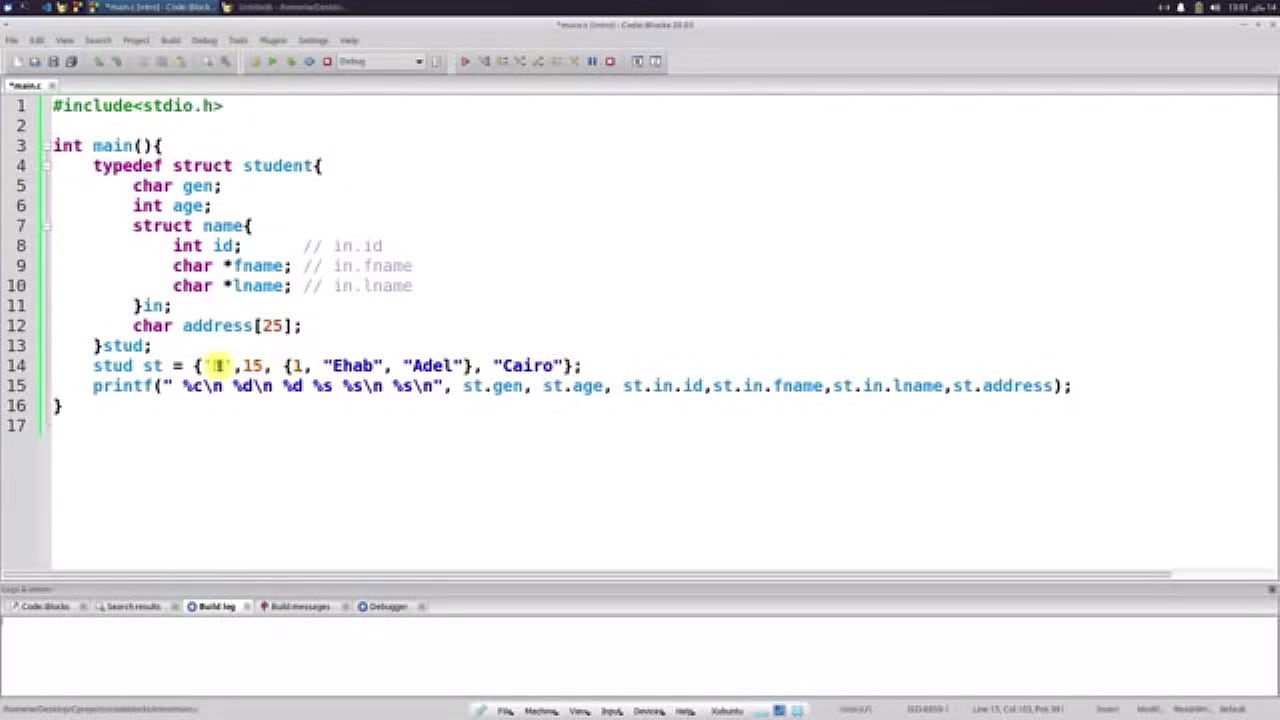Open the Build menu

click(x=171, y=40)
